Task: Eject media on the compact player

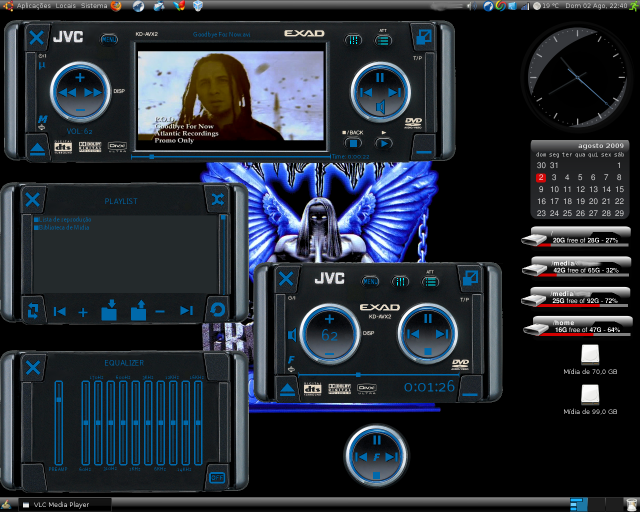Action: pyautogui.click(x=288, y=390)
